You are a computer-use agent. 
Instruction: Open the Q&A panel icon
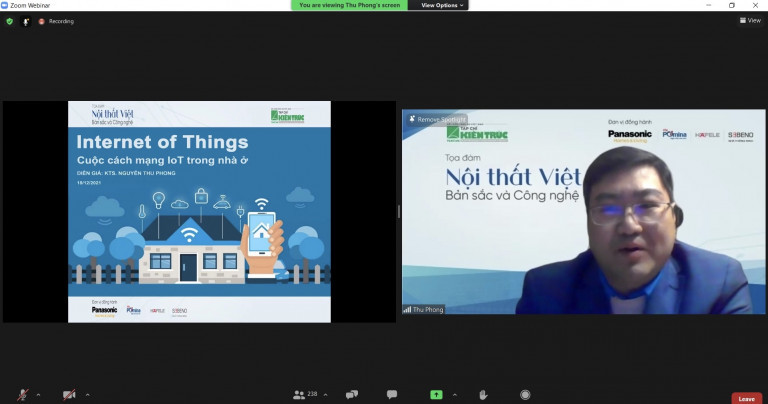[350, 394]
